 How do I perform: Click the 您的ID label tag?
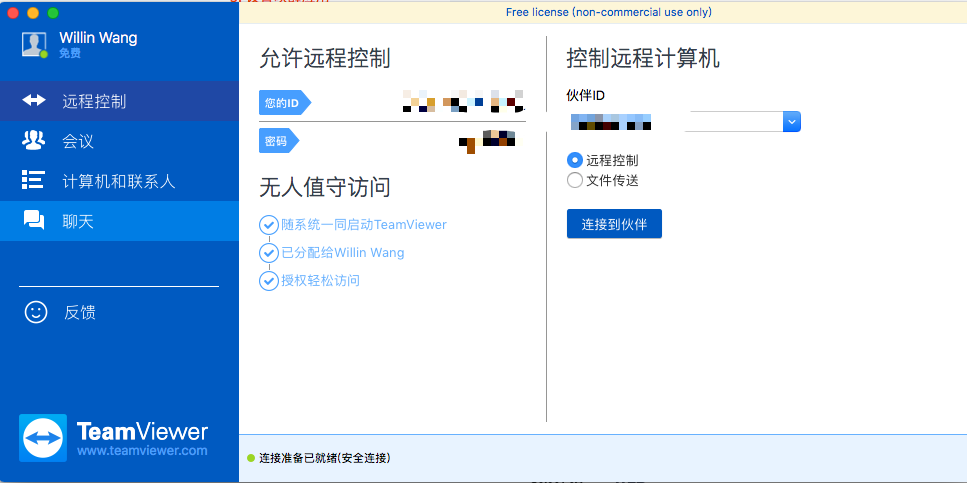point(285,103)
